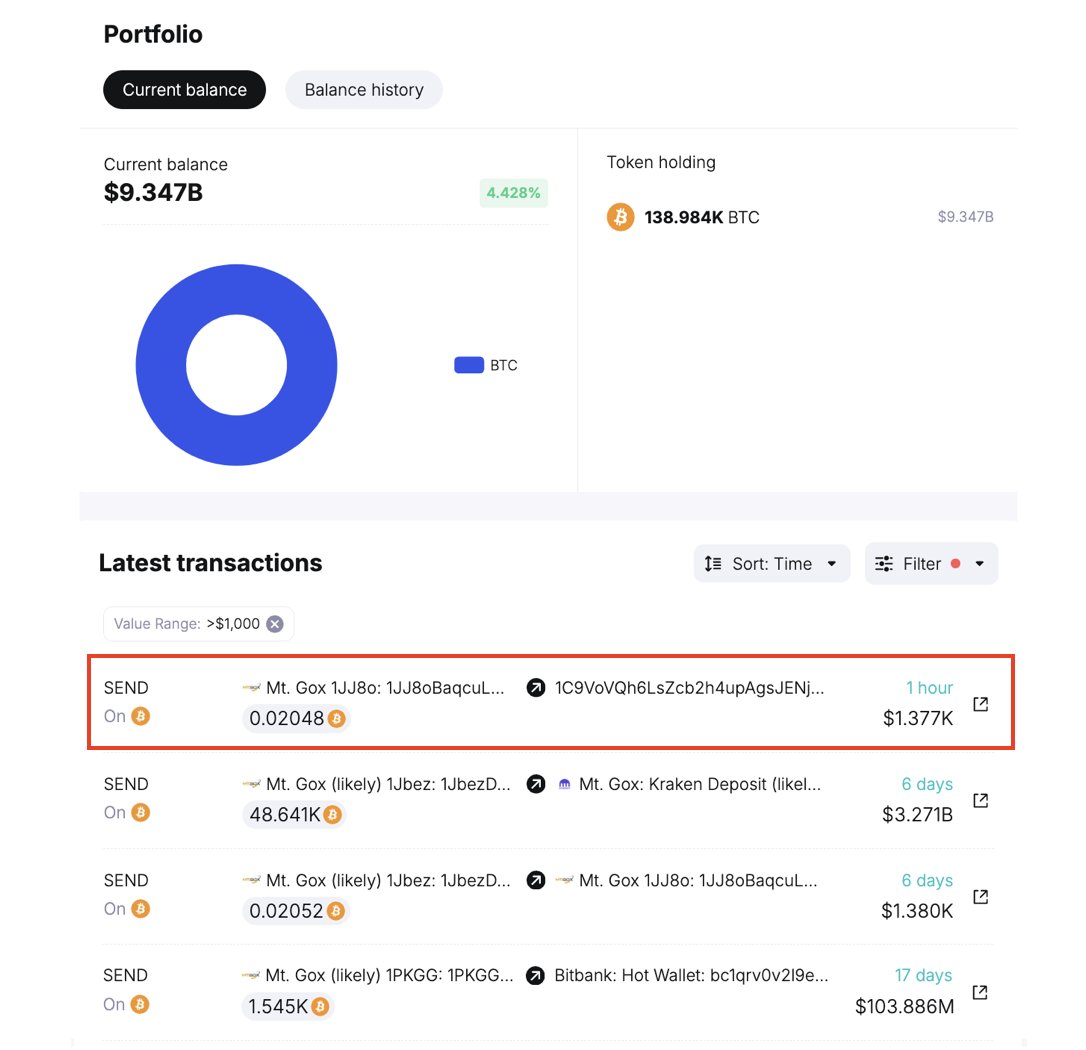
Task: Click the sort icon beside Sort: Time
Action: pos(712,563)
